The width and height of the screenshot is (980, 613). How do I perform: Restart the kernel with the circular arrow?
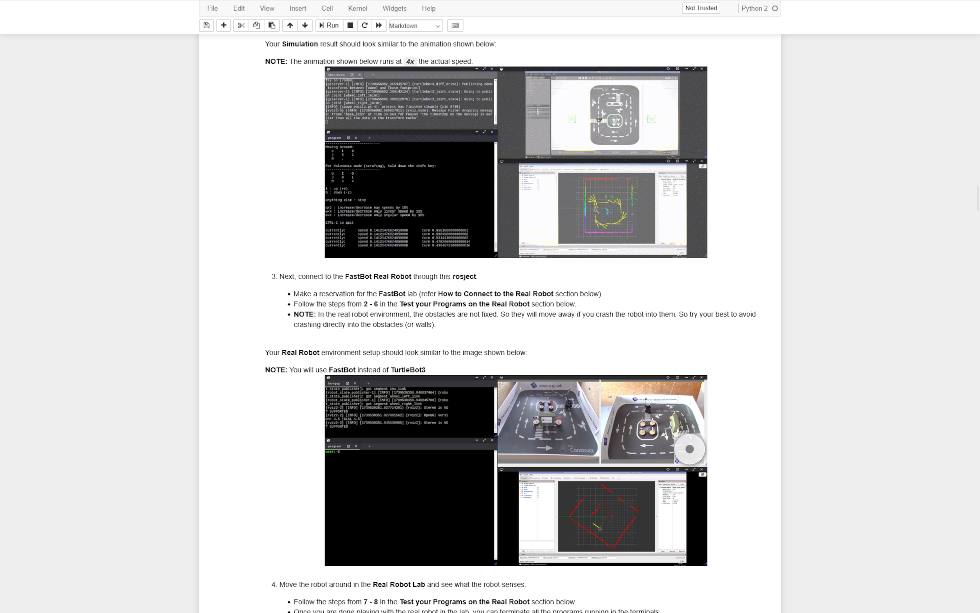tap(364, 25)
